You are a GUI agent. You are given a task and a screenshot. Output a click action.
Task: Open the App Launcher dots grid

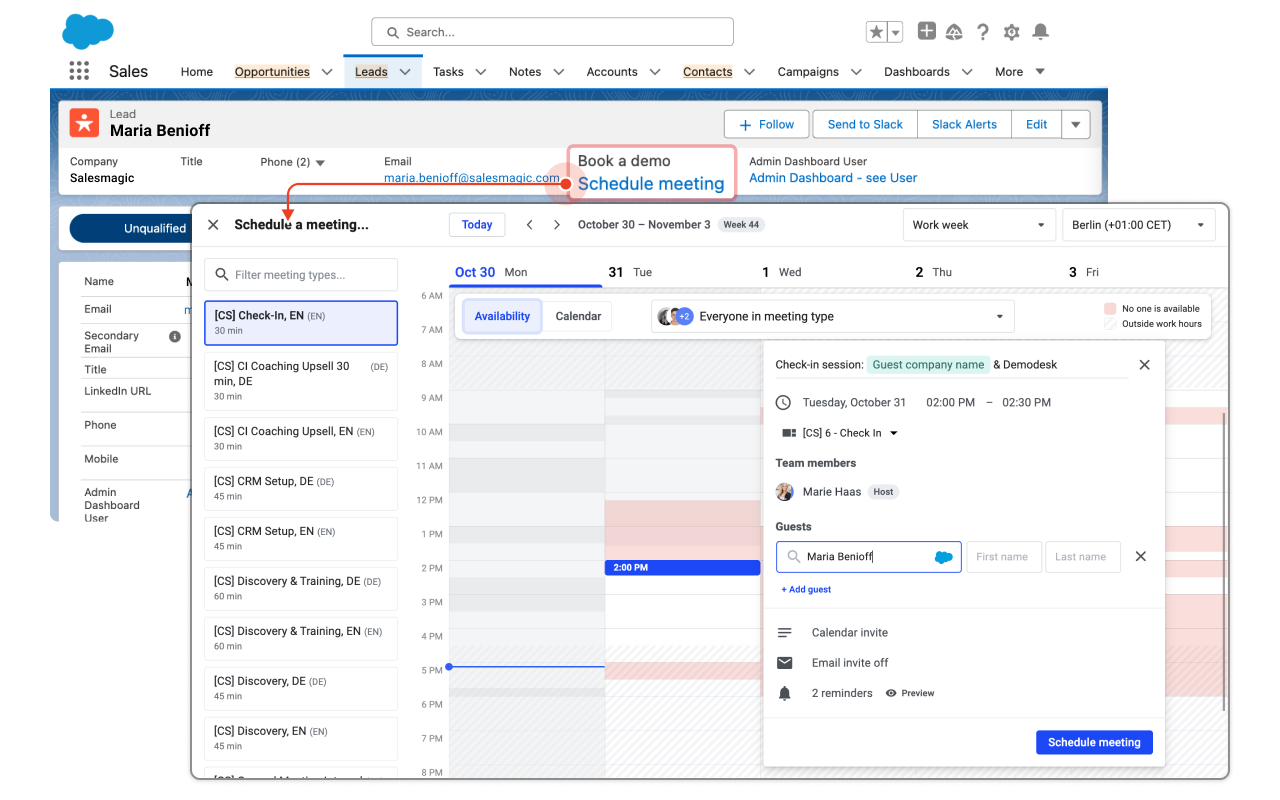click(x=79, y=71)
